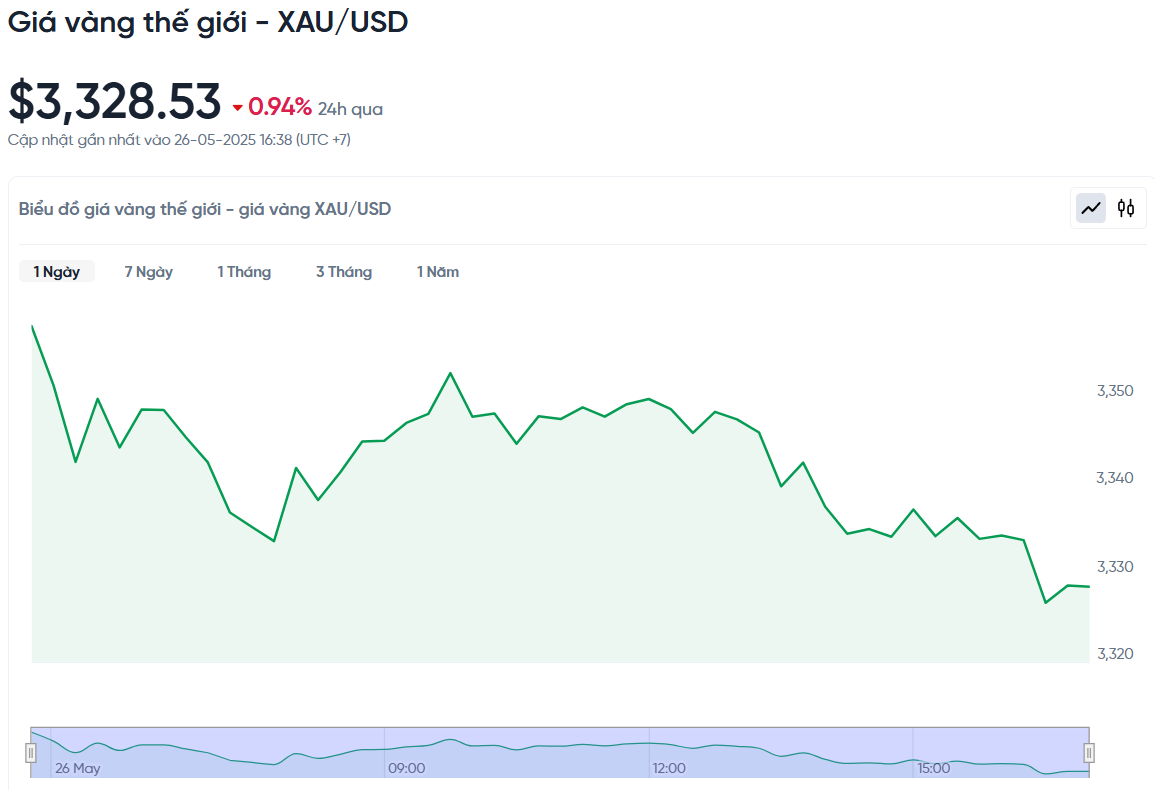Click the red down arrow beside 0.94%
This screenshot has height=790, width=1155.
coord(237,108)
